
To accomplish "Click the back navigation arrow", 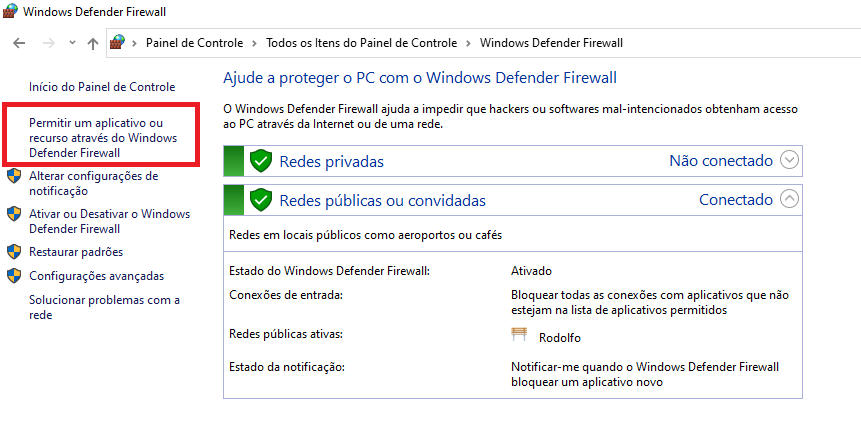I will 19,43.
